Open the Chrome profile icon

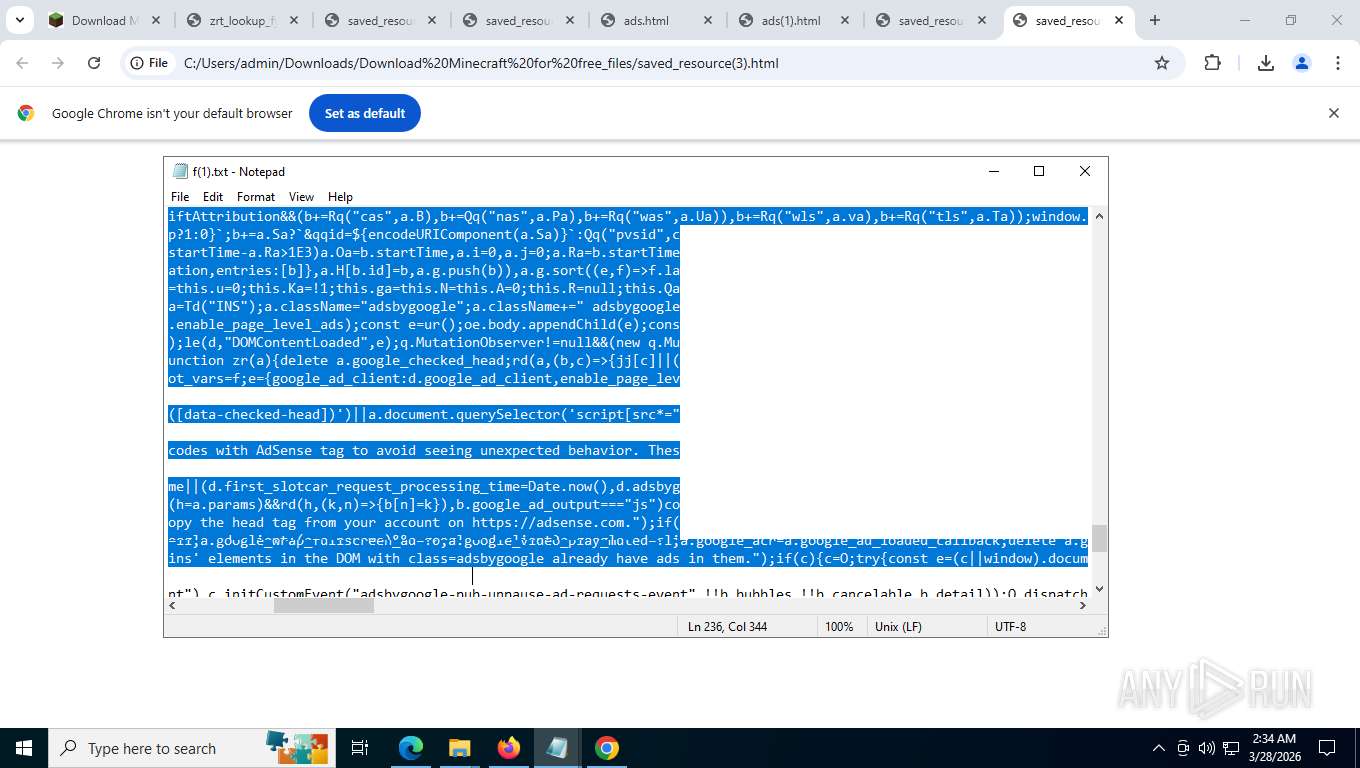(x=1302, y=63)
